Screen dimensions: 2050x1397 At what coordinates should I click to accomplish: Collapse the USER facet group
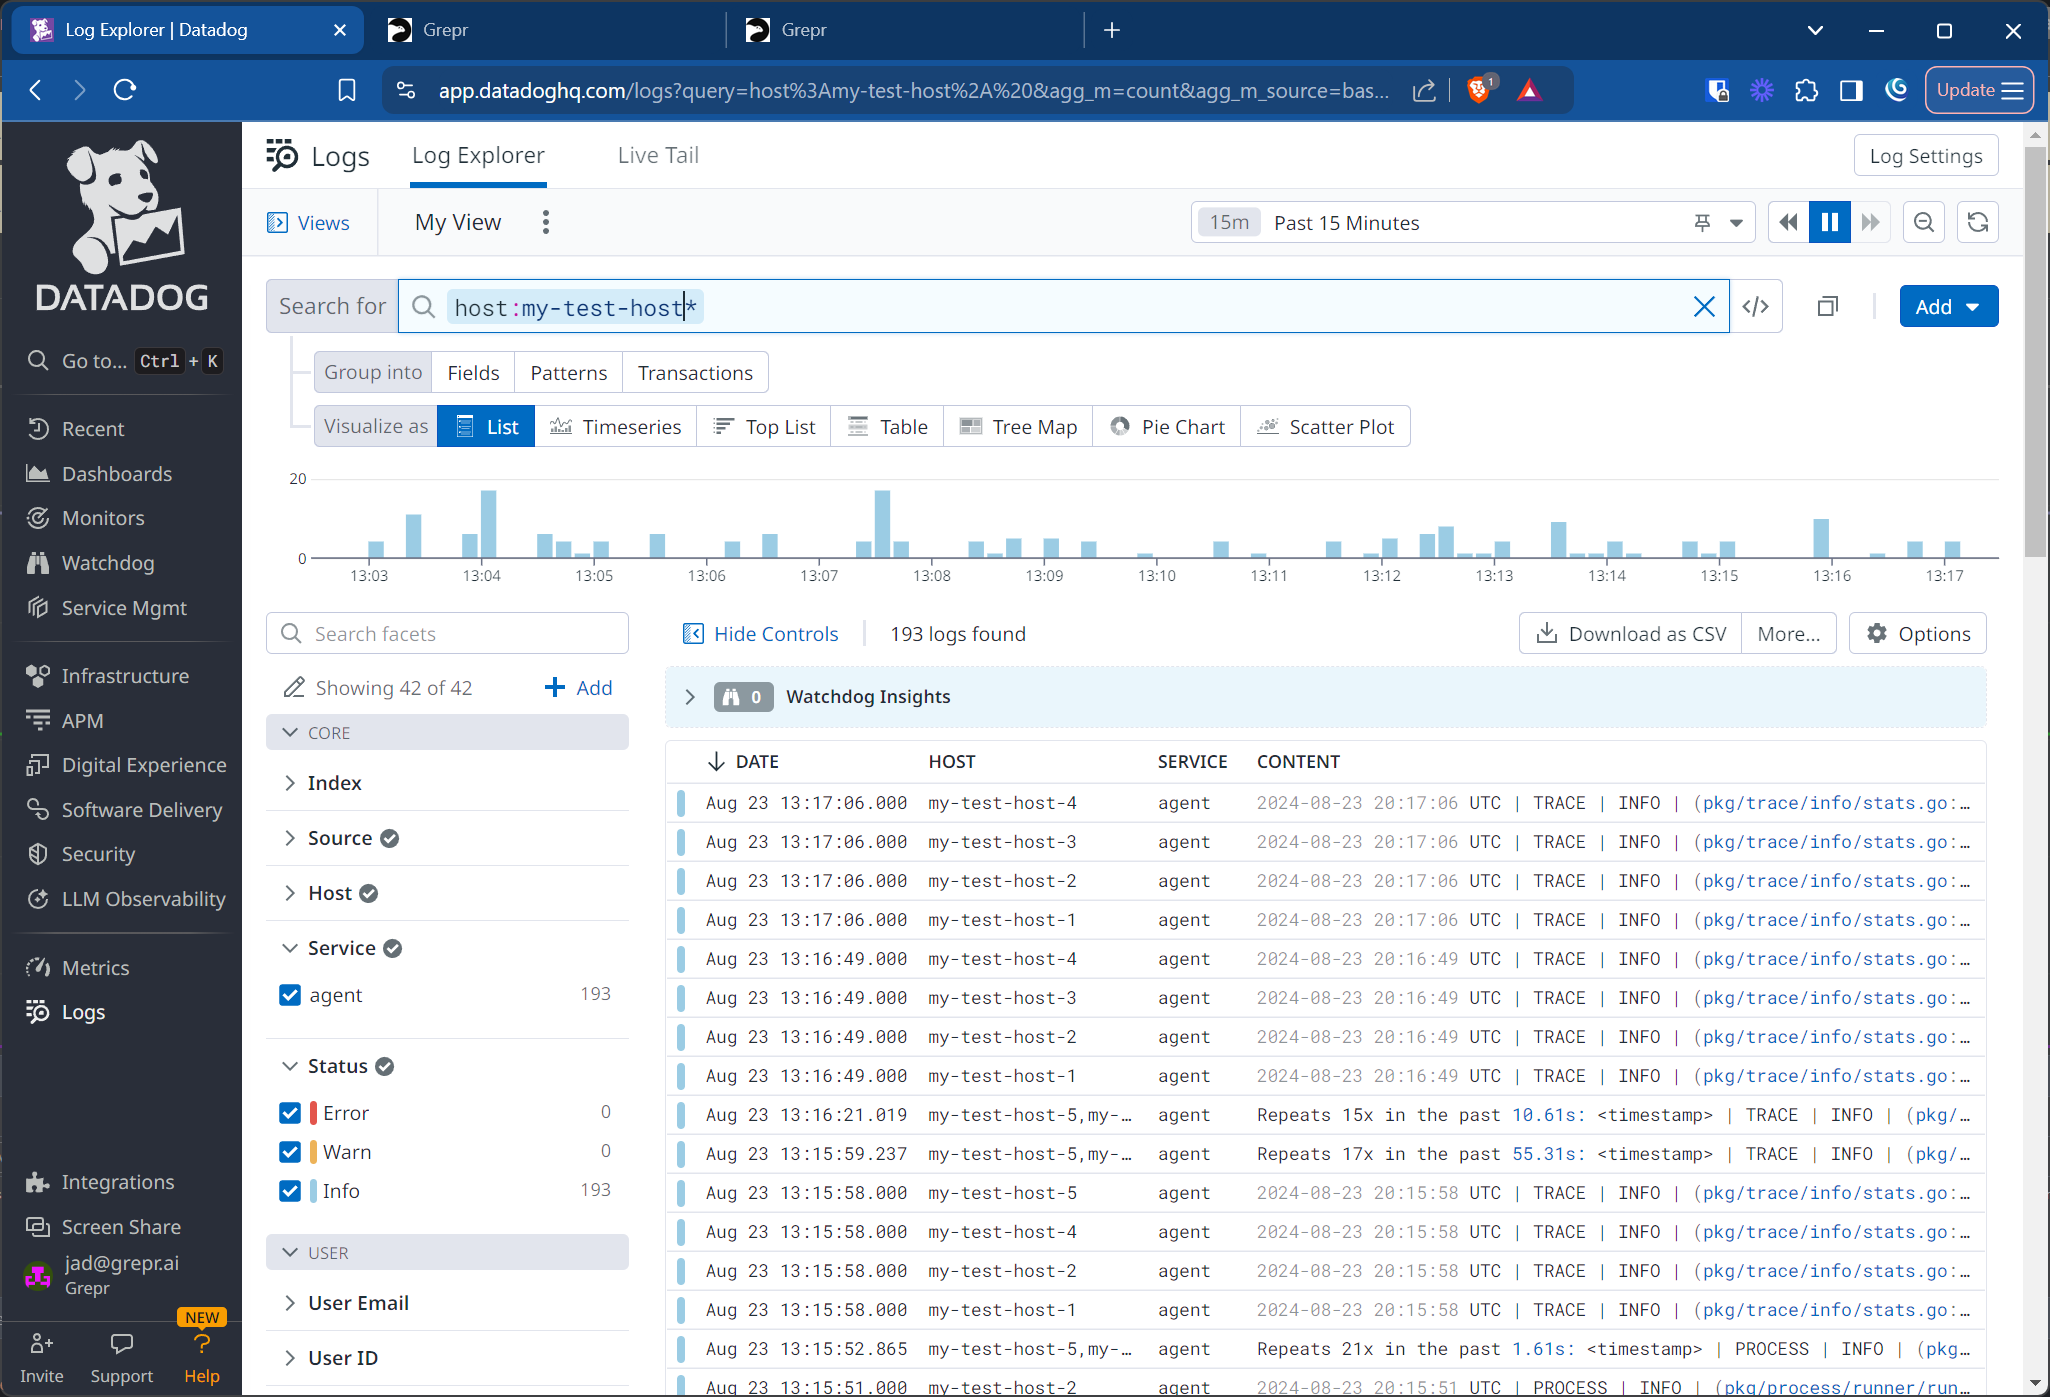pos(447,1253)
